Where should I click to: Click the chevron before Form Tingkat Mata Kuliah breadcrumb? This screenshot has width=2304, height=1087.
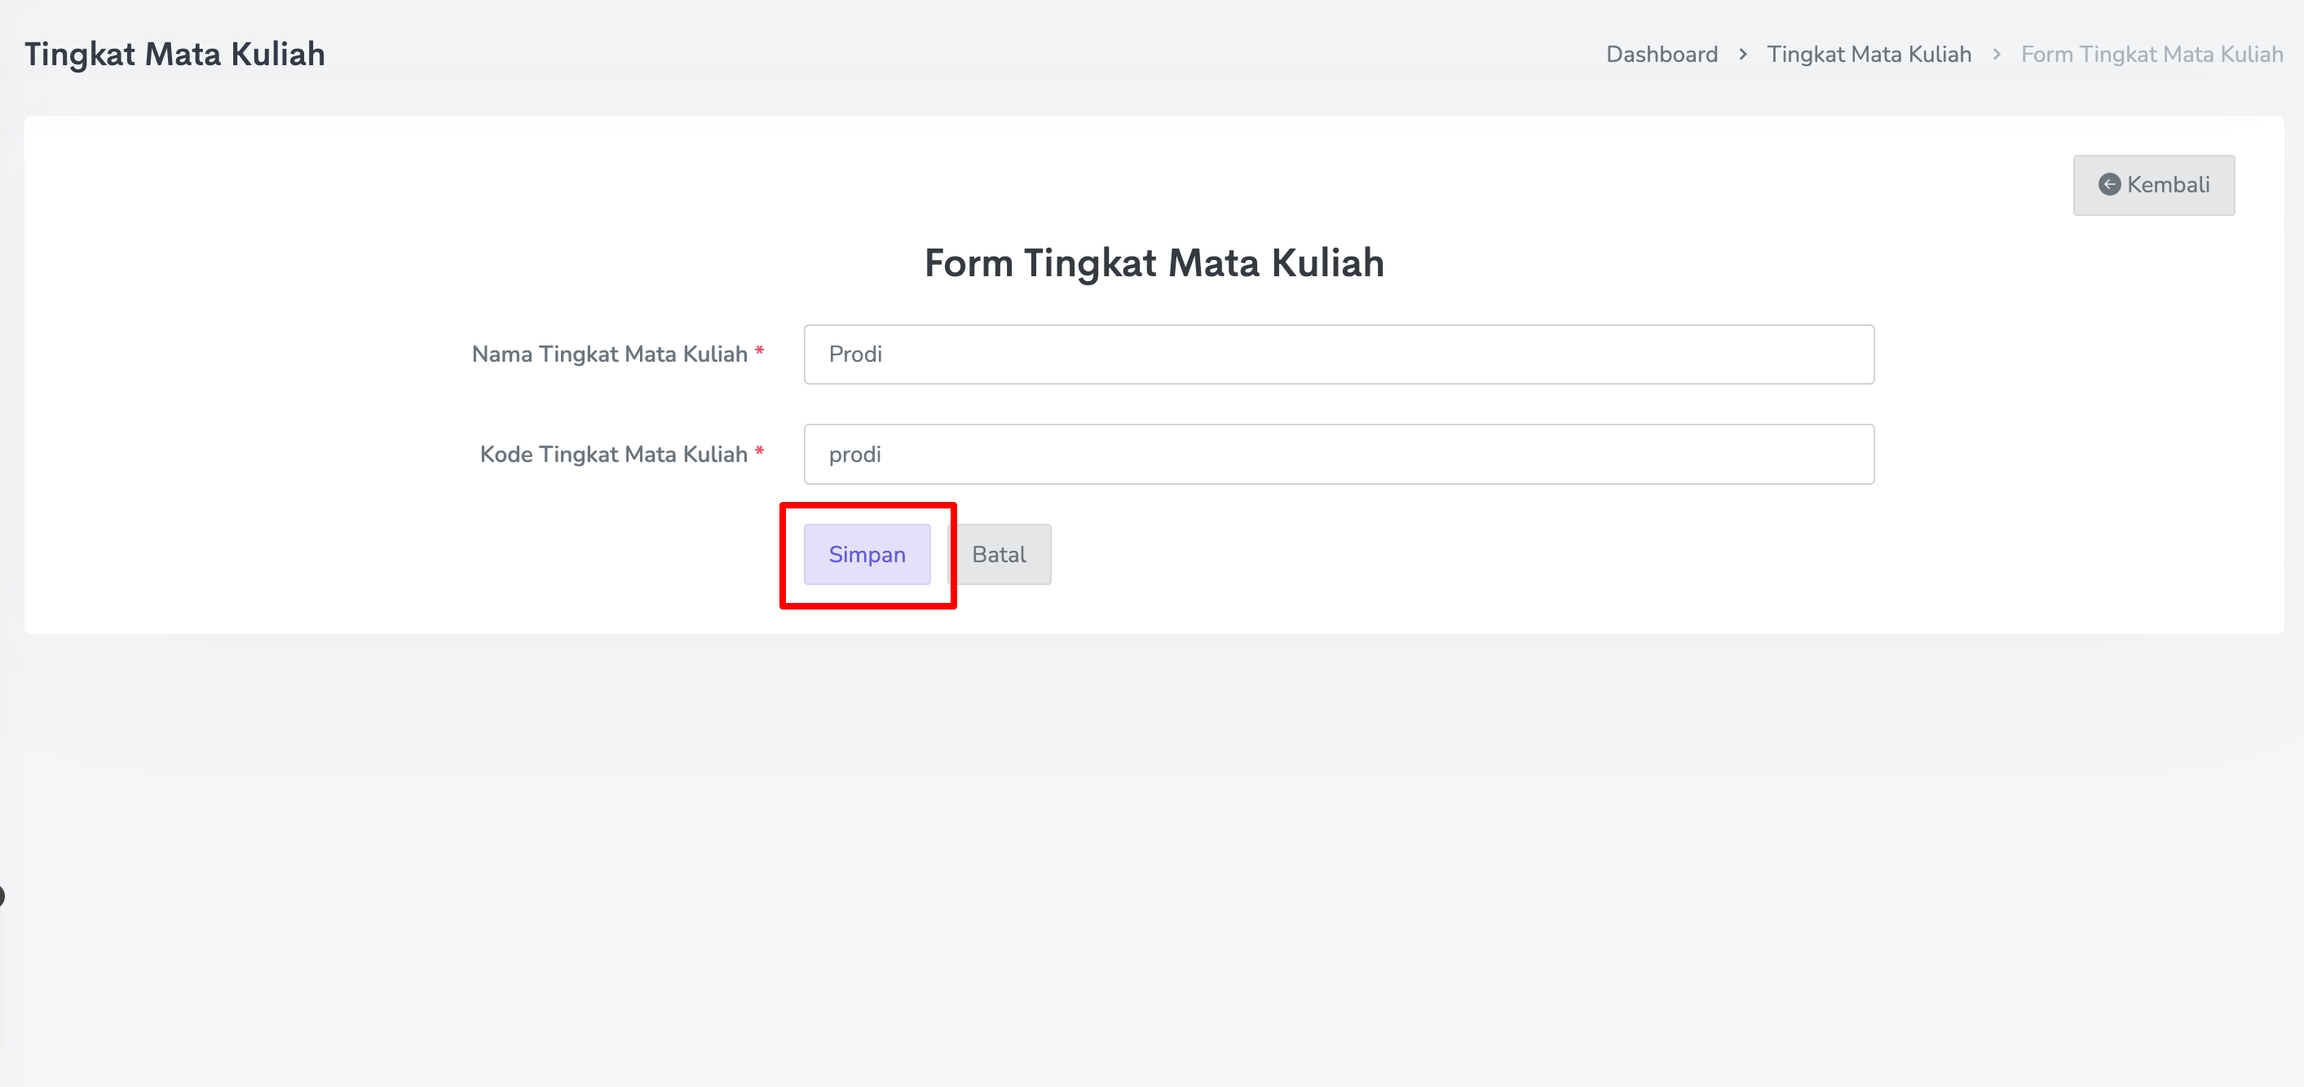(x=1996, y=55)
